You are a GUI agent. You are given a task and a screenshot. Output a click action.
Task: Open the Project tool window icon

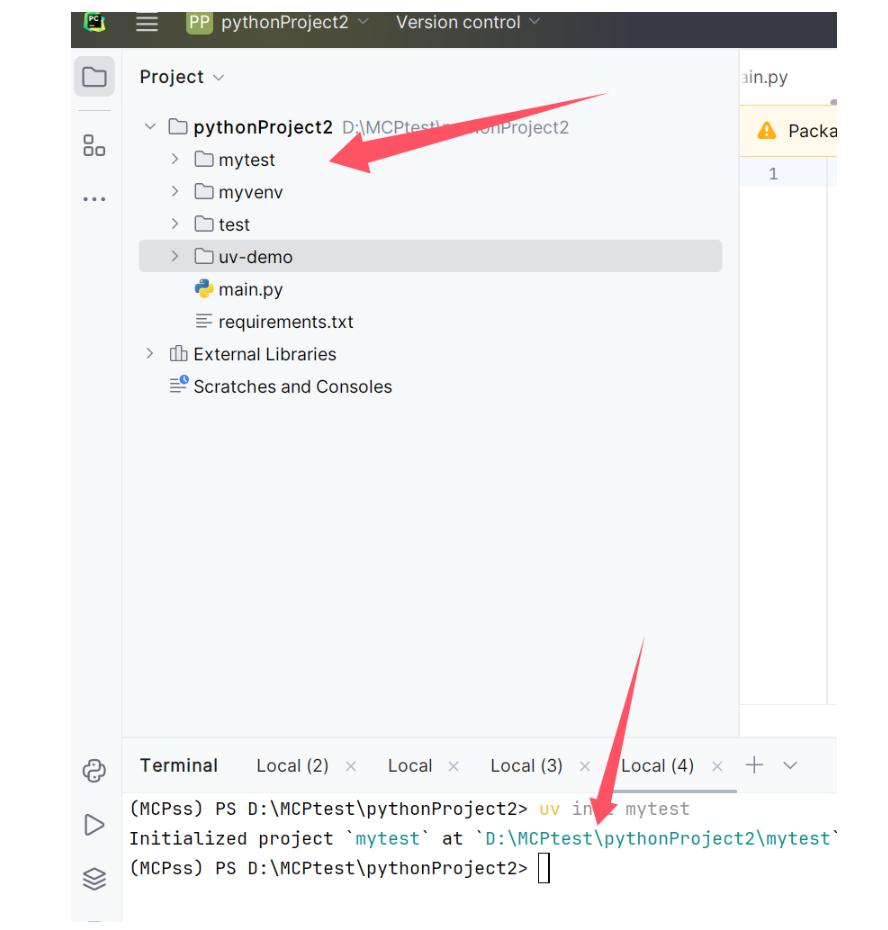point(93,76)
